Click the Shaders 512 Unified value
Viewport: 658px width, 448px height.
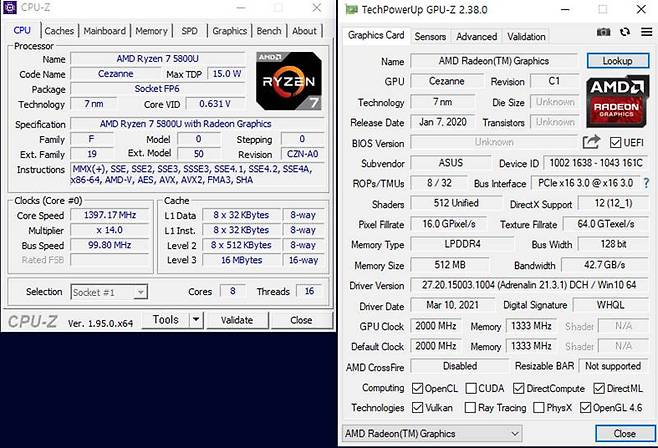pyautogui.click(x=456, y=203)
